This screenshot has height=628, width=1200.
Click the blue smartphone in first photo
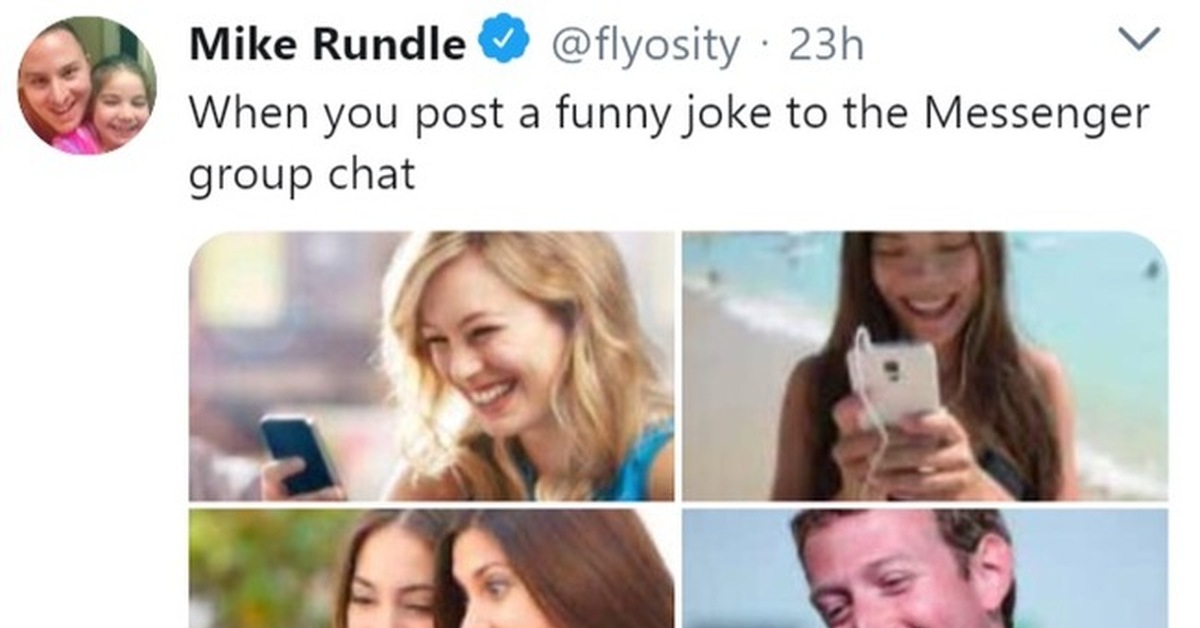298,454
